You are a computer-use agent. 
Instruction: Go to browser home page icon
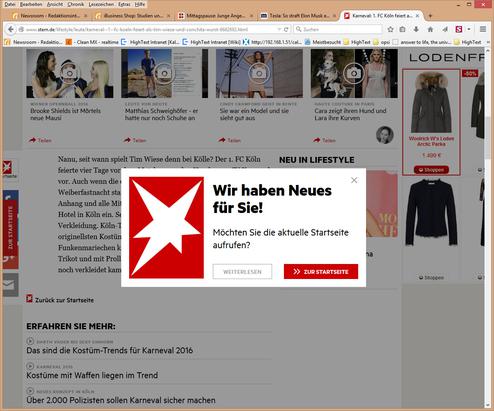[x=430, y=29]
